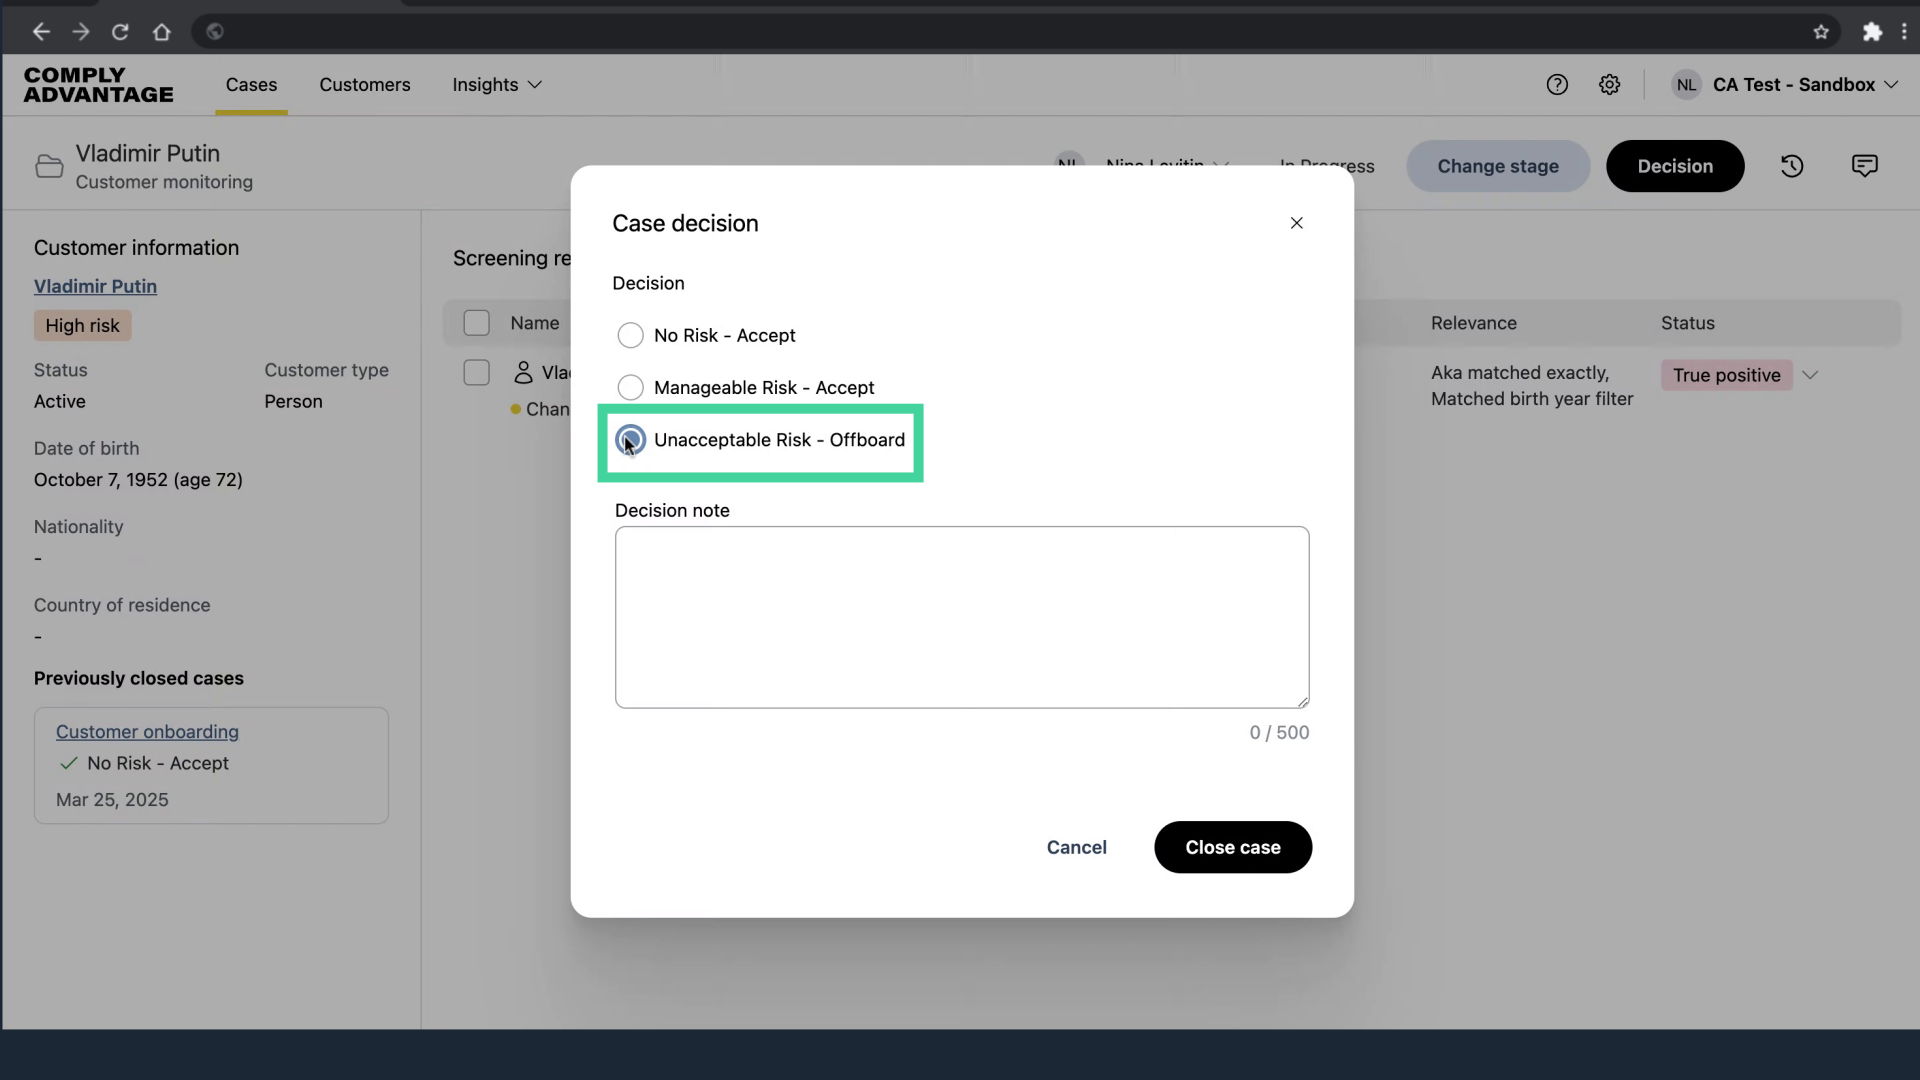Select Manageable Risk - Accept option
This screenshot has height=1080, width=1920.
point(630,388)
